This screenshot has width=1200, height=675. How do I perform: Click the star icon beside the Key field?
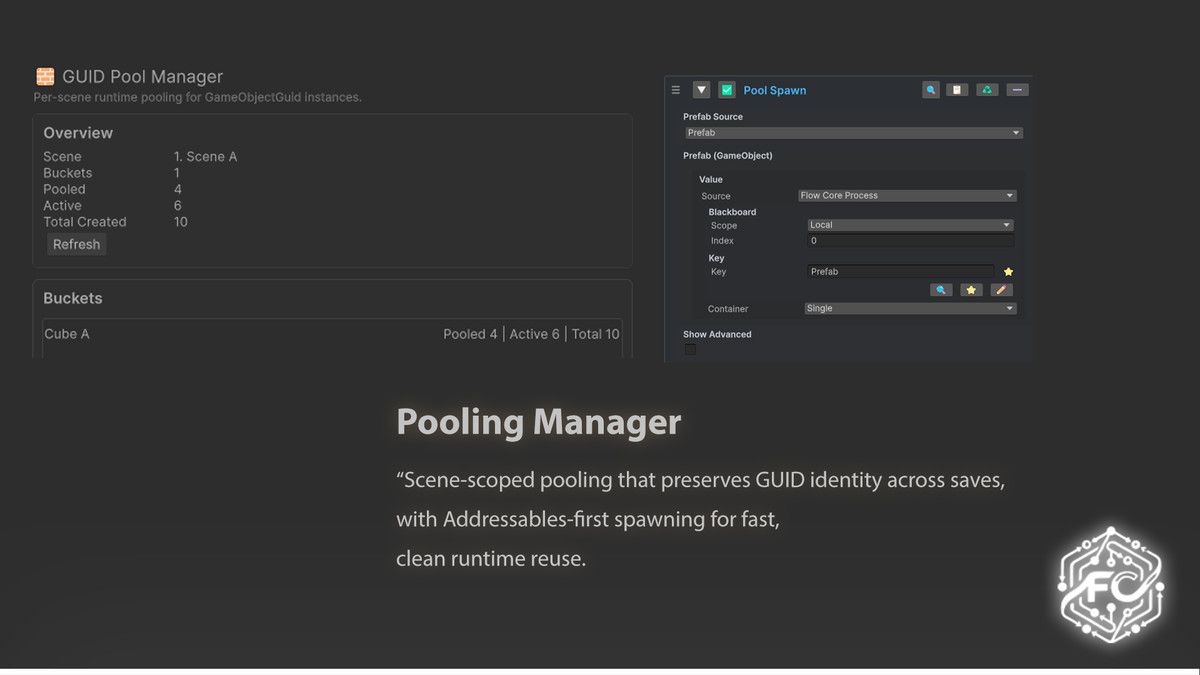1008,272
